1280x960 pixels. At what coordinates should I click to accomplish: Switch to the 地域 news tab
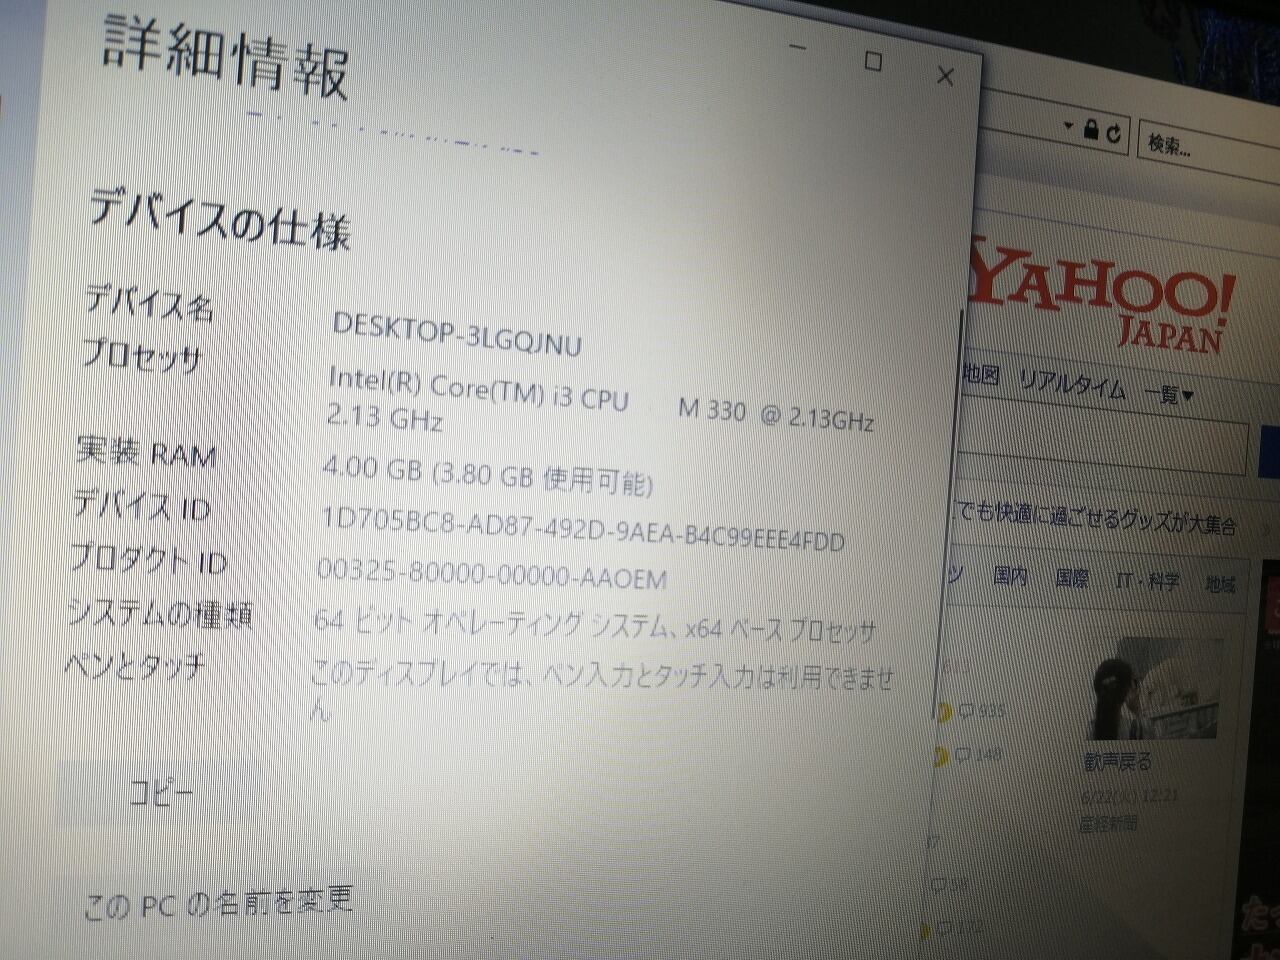pyautogui.click(x=1220, y=584)
